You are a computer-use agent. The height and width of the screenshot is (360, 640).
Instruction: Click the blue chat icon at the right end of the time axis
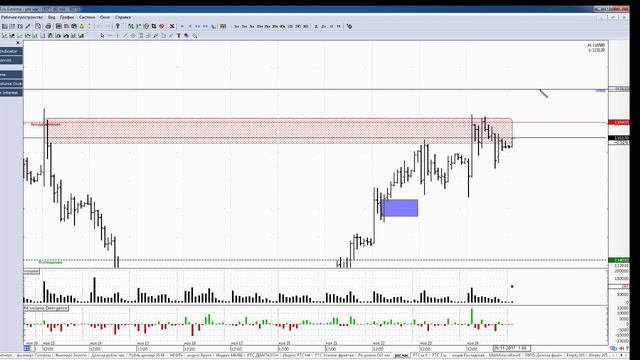pos(613,348)
